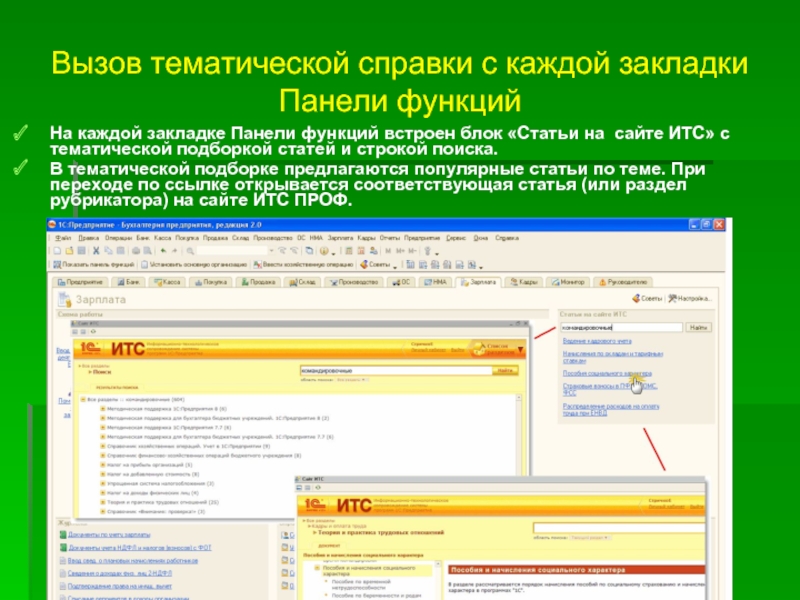
Task: Switch to the Покупка tab
Action: point(211,282)
